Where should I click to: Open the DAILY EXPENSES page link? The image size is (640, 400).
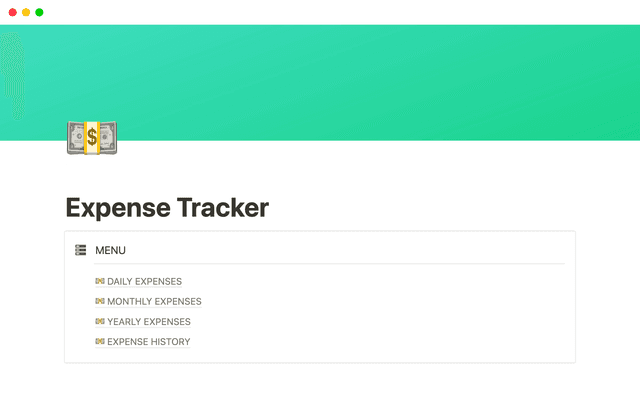pyautogui.click(x=144, y=281)
